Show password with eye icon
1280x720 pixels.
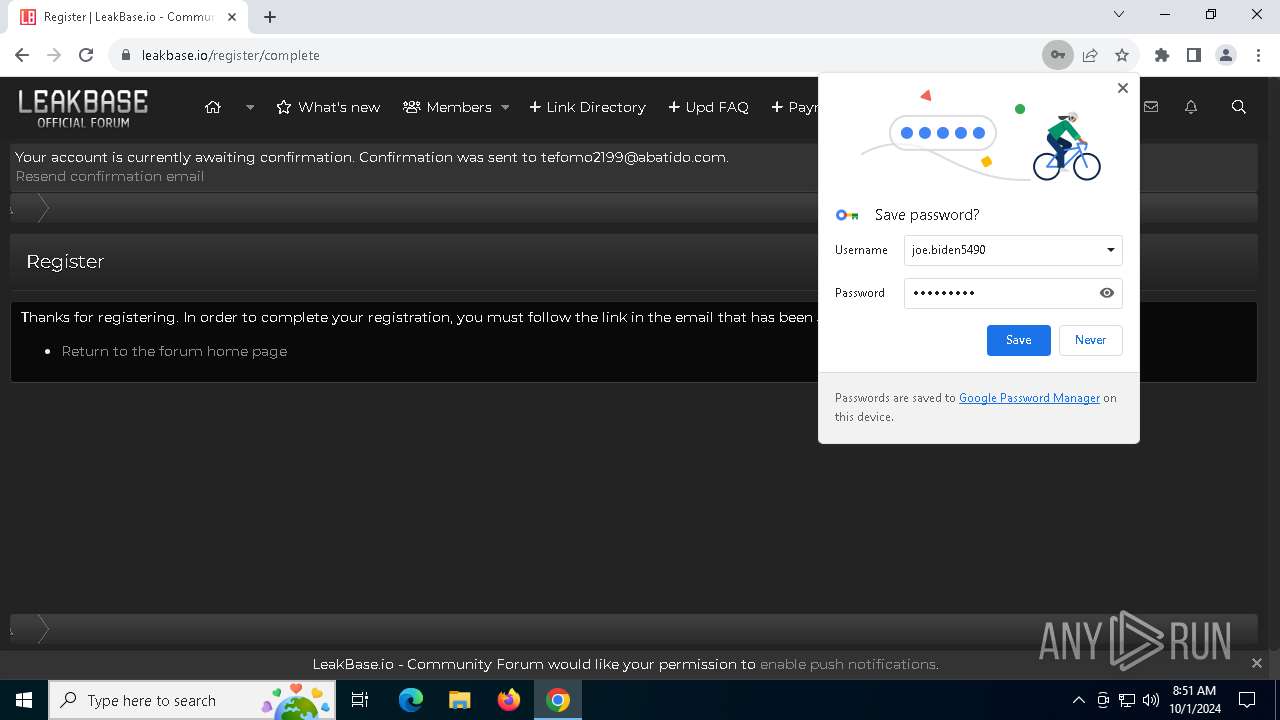coord(1107,293)
